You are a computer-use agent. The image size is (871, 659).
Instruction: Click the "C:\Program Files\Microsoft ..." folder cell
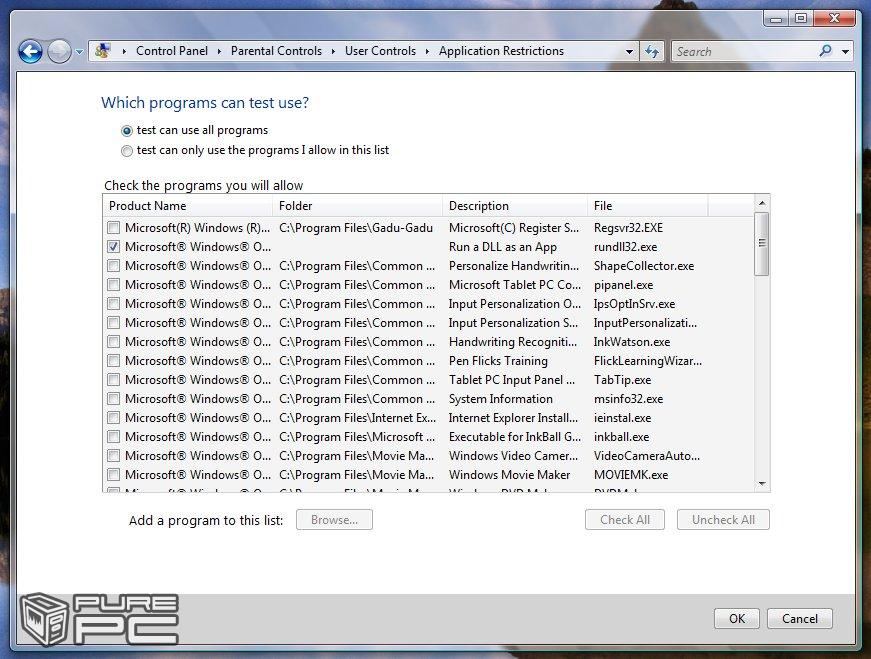357,437
